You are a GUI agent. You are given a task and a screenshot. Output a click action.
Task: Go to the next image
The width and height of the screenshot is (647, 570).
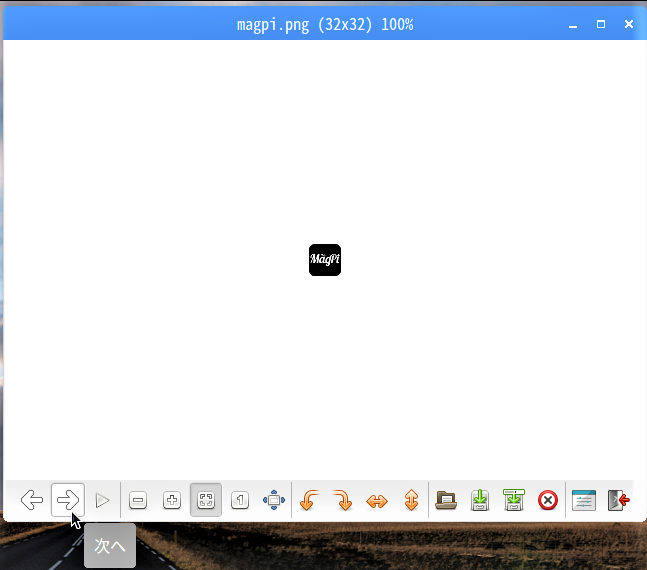(x=68, y=500)
